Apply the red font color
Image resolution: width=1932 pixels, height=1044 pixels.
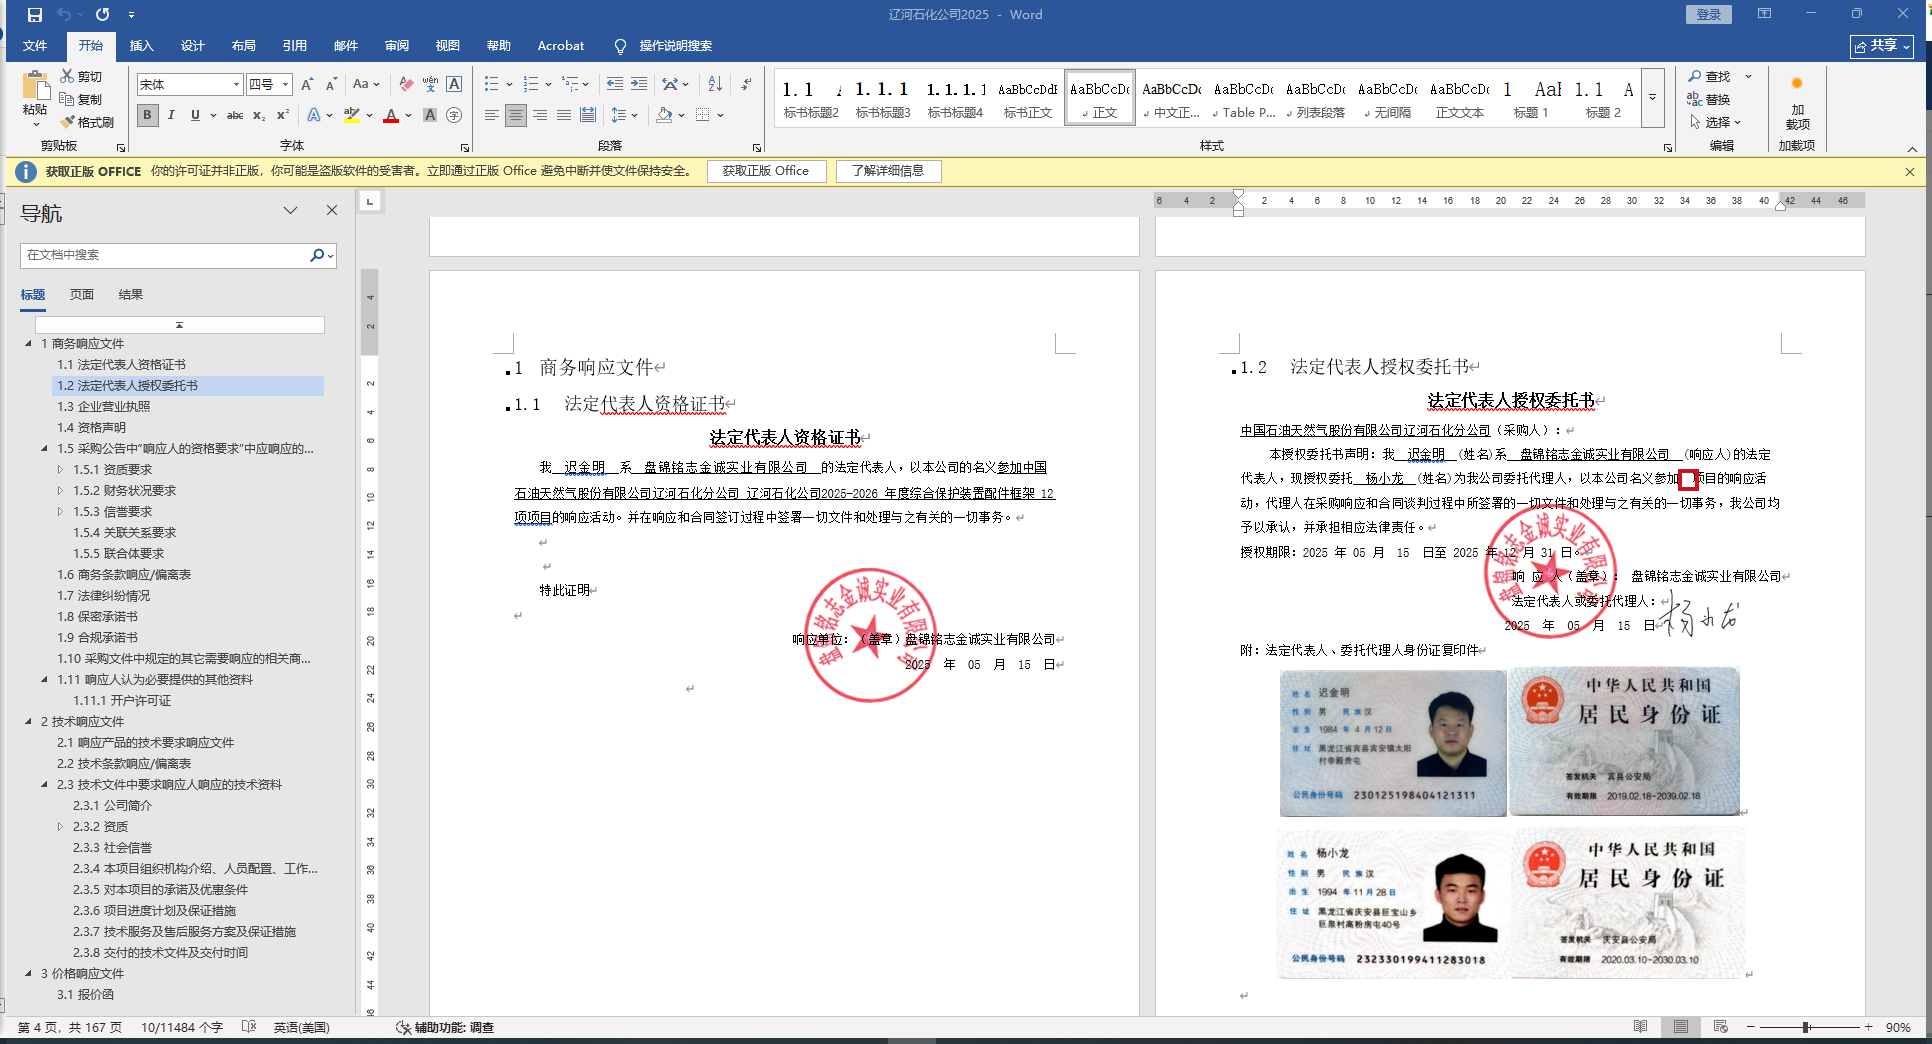pyautogui.click(x=391, y=115)
